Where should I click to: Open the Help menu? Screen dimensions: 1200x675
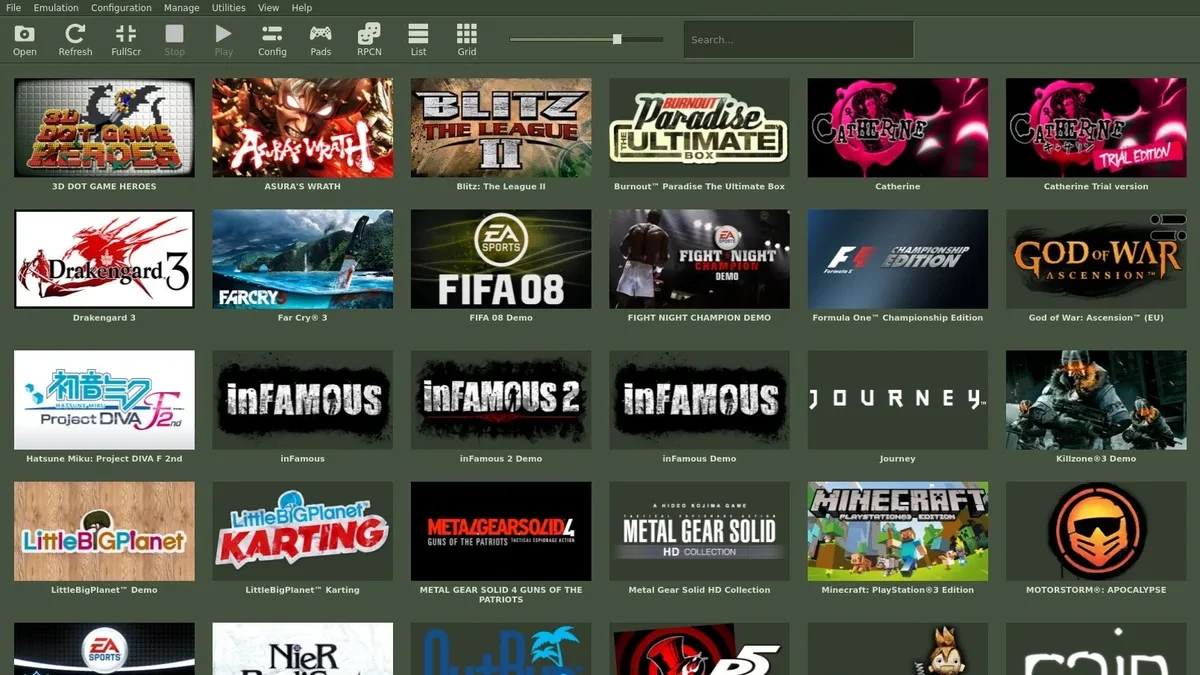pyautogui.click(x=302, y=7)
